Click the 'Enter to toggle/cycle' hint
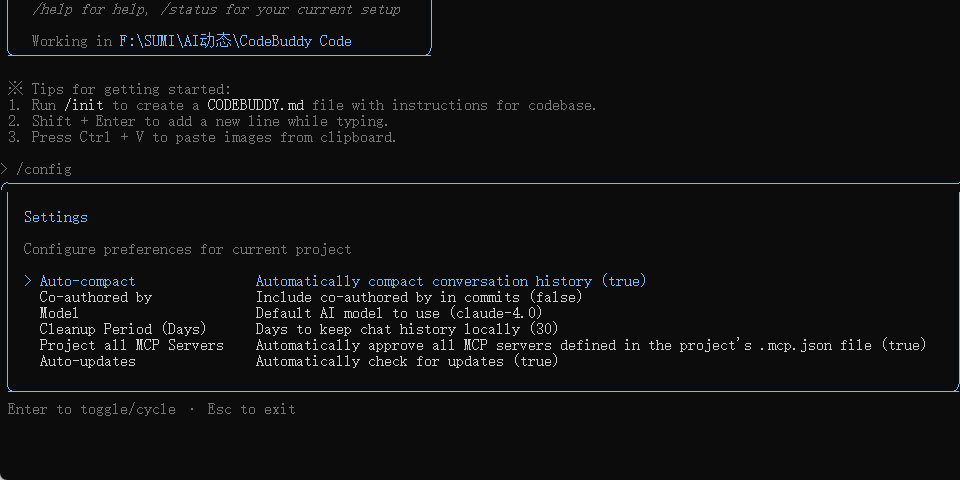960x480 pixels. coord(92,409)
